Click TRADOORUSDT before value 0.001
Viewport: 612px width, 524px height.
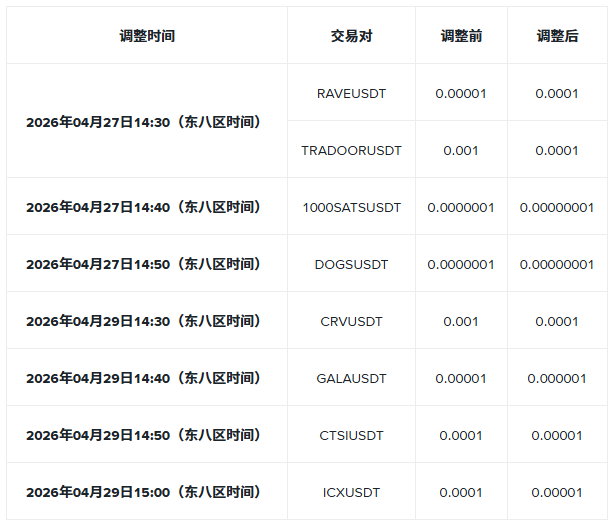pyautogui.click(x=461, y=151)
